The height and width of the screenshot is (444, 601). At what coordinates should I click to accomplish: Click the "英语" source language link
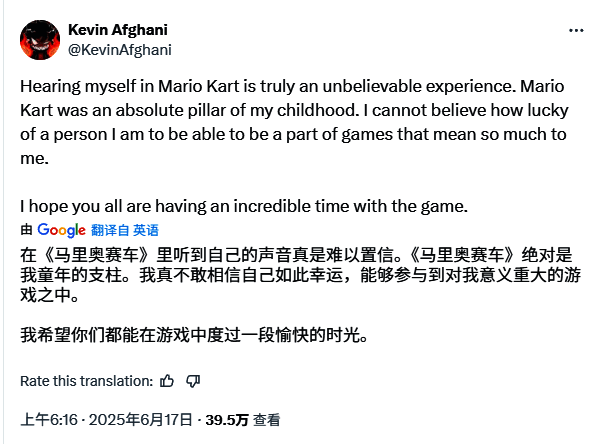(x=146, y=229)
